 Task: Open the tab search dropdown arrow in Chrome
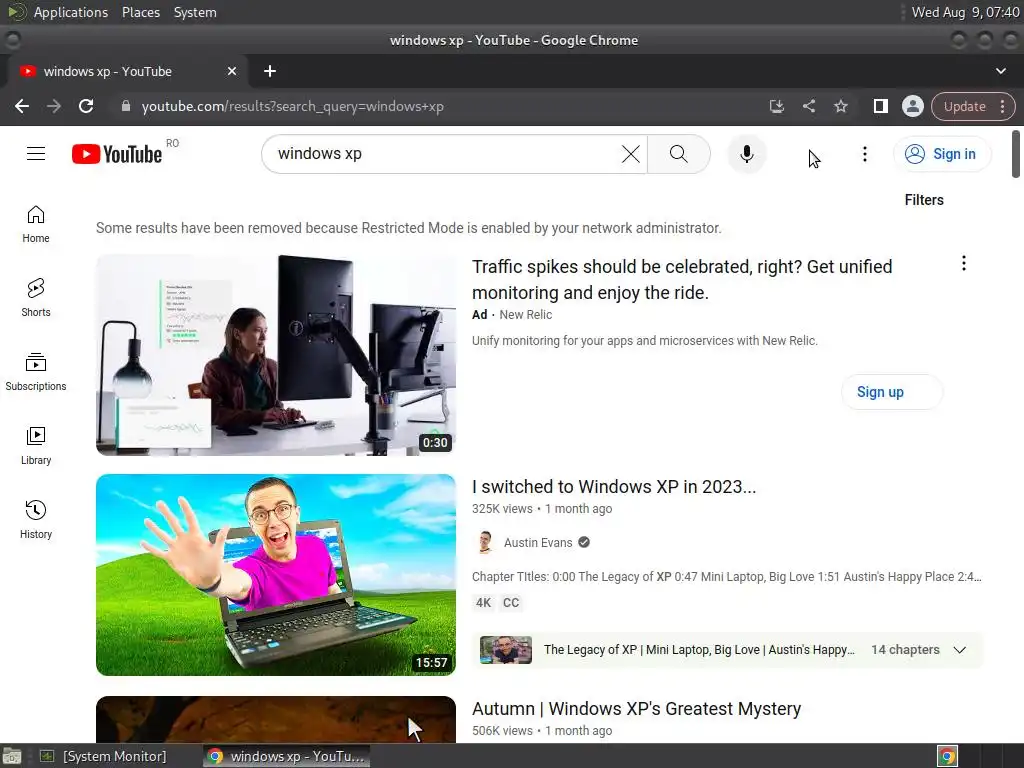(x=1000, y=71)
